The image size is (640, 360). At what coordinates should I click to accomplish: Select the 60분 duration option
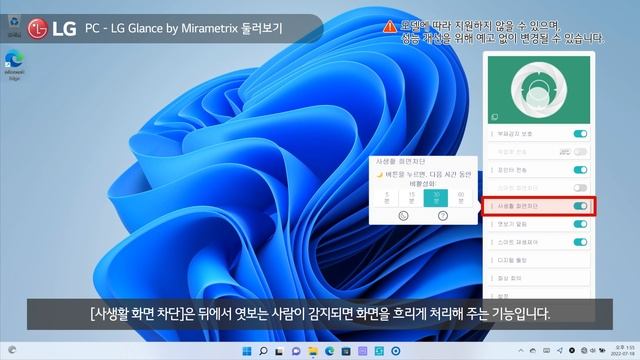click(461, 198)
